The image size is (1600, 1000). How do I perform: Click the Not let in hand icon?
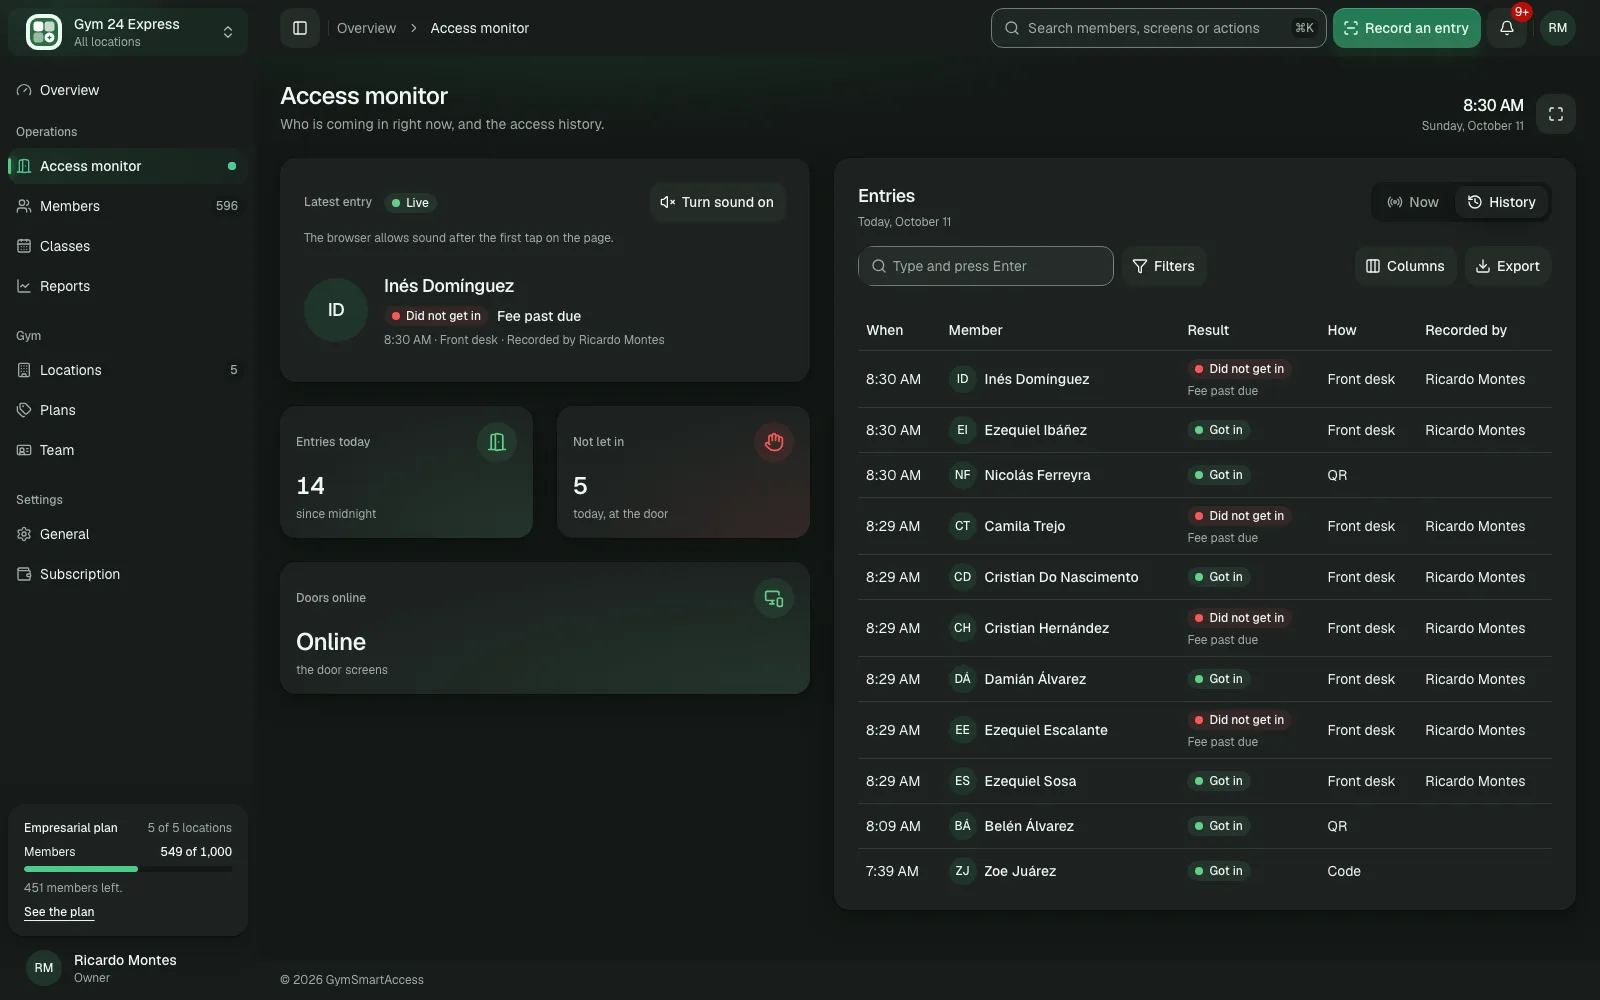[774, 442]
